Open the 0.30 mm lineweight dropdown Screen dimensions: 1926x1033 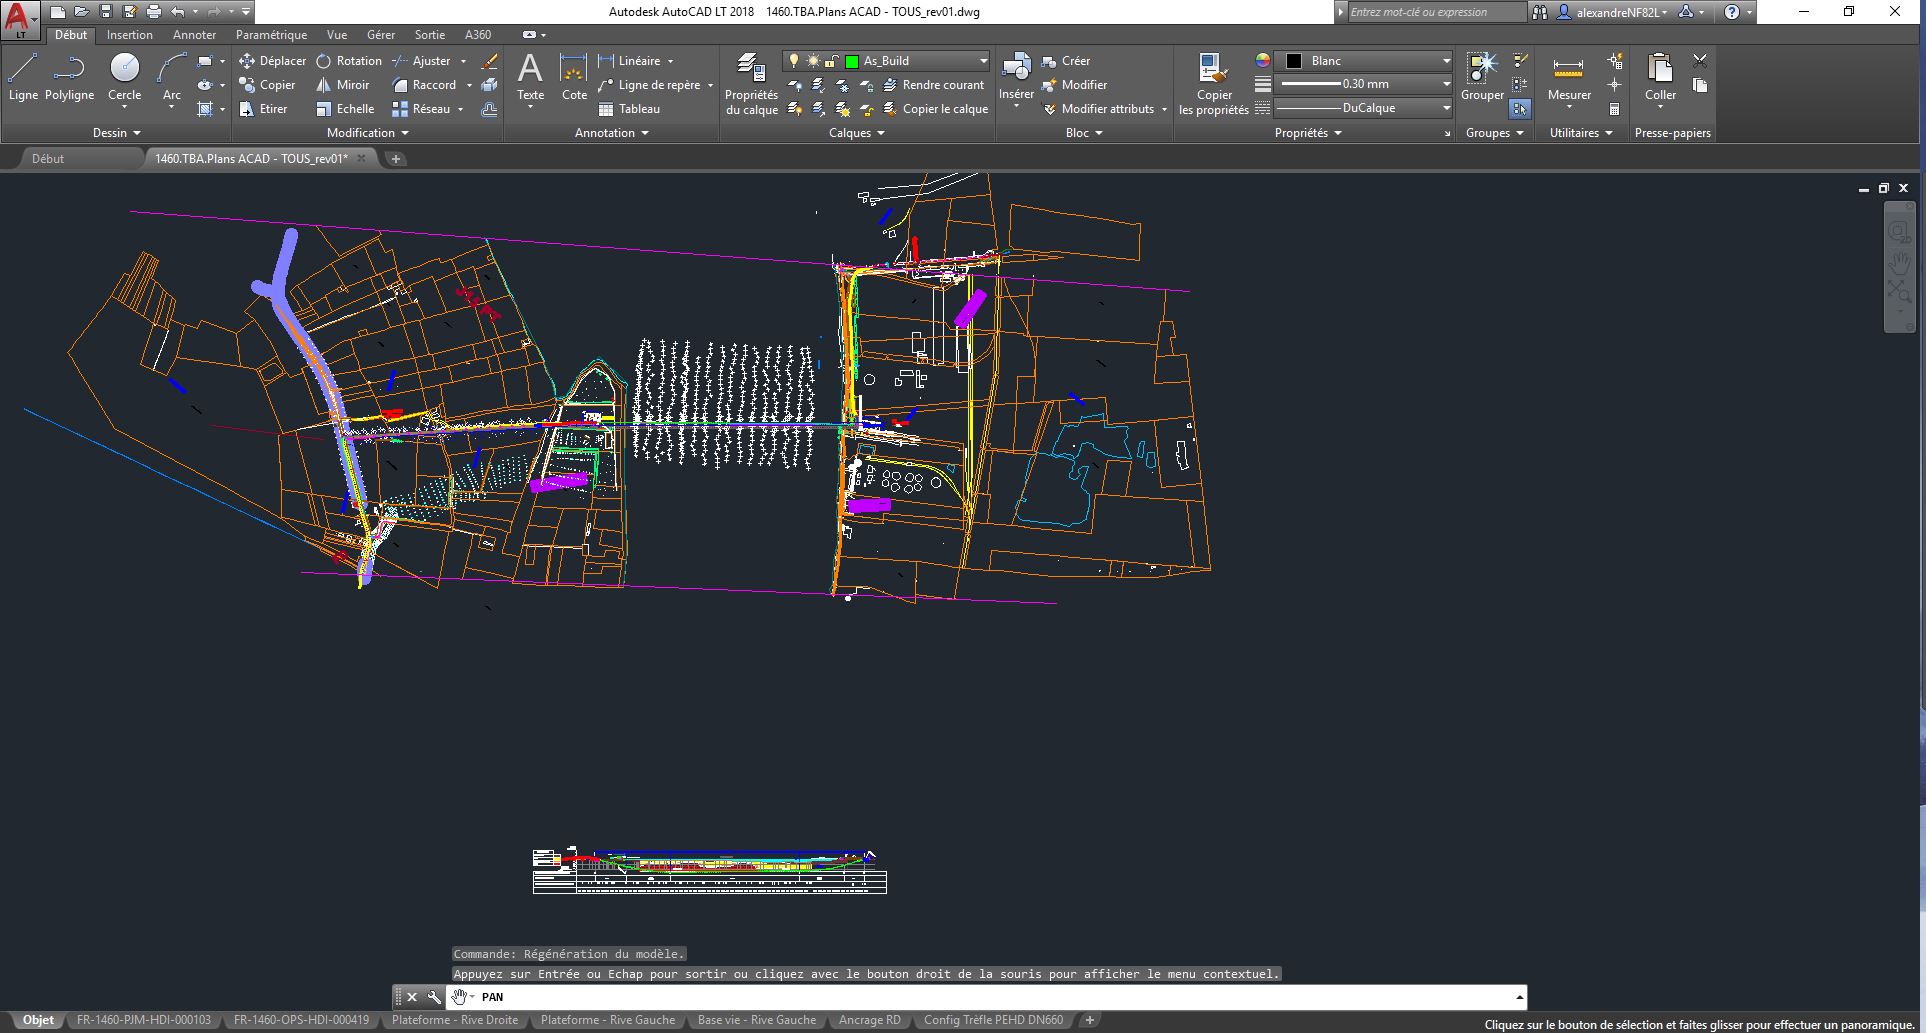point(1446,84)
